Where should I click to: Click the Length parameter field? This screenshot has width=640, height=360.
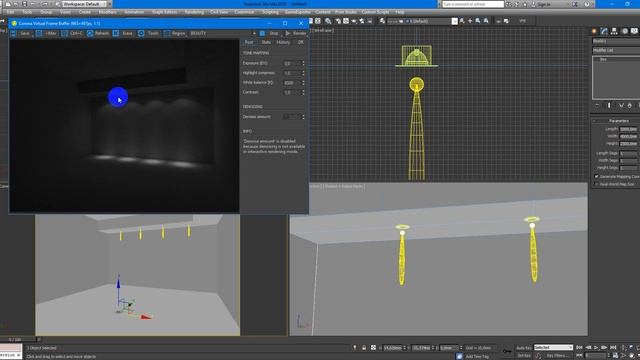[x=628, y=129]
